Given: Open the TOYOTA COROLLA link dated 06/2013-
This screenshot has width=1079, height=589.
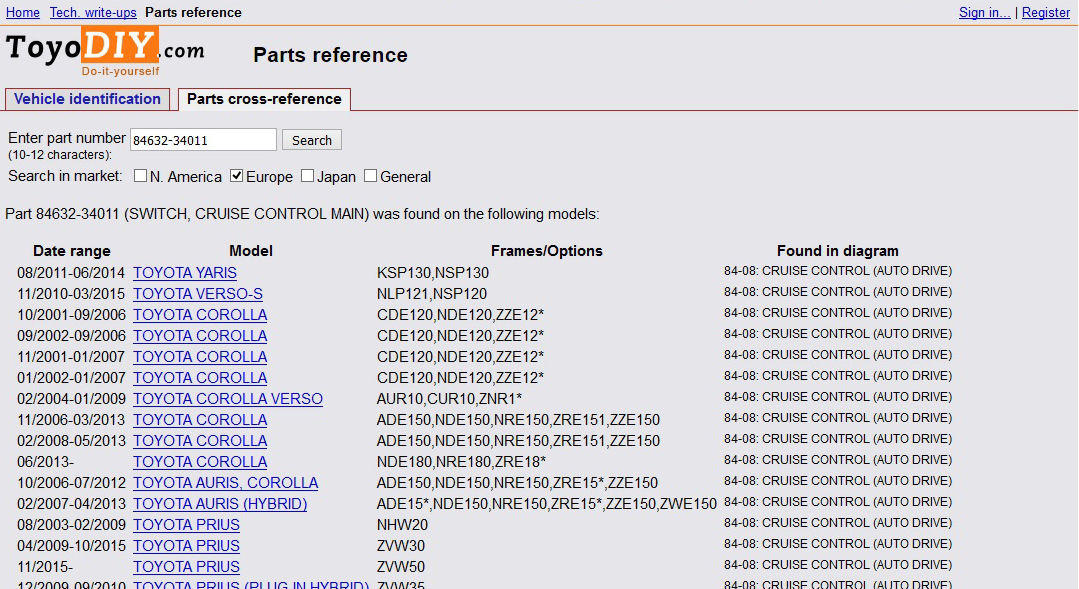Looking at the screenshot, I should point(200,462).
